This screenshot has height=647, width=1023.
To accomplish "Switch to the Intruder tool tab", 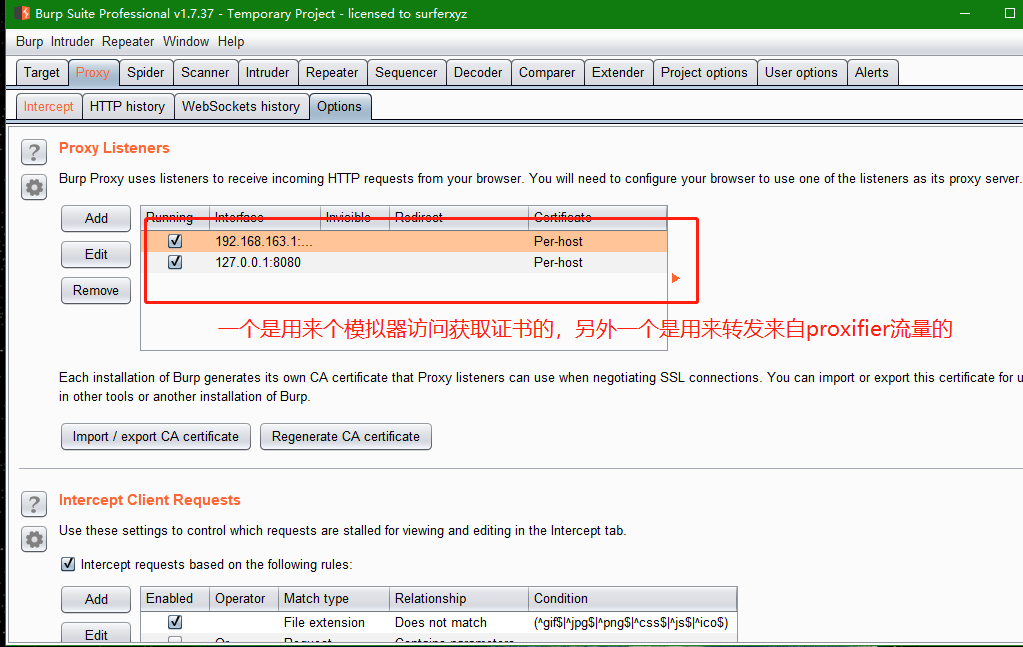I will coord(267,72).
